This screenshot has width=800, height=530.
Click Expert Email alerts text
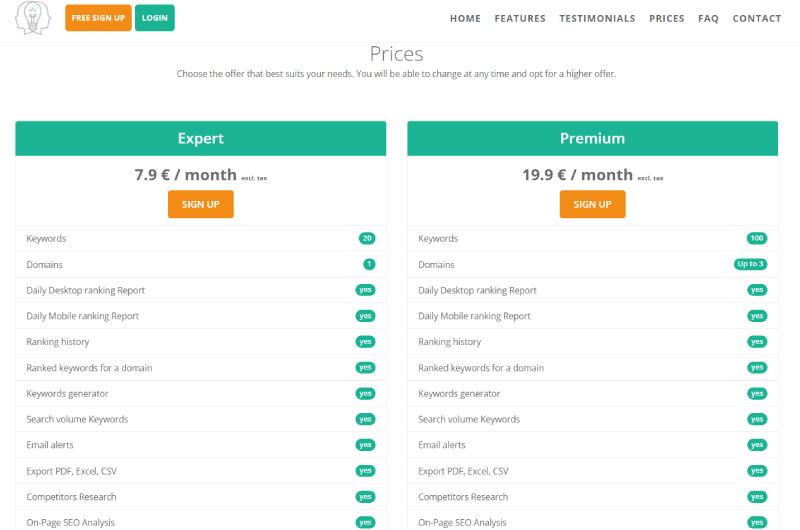[50, 445]
